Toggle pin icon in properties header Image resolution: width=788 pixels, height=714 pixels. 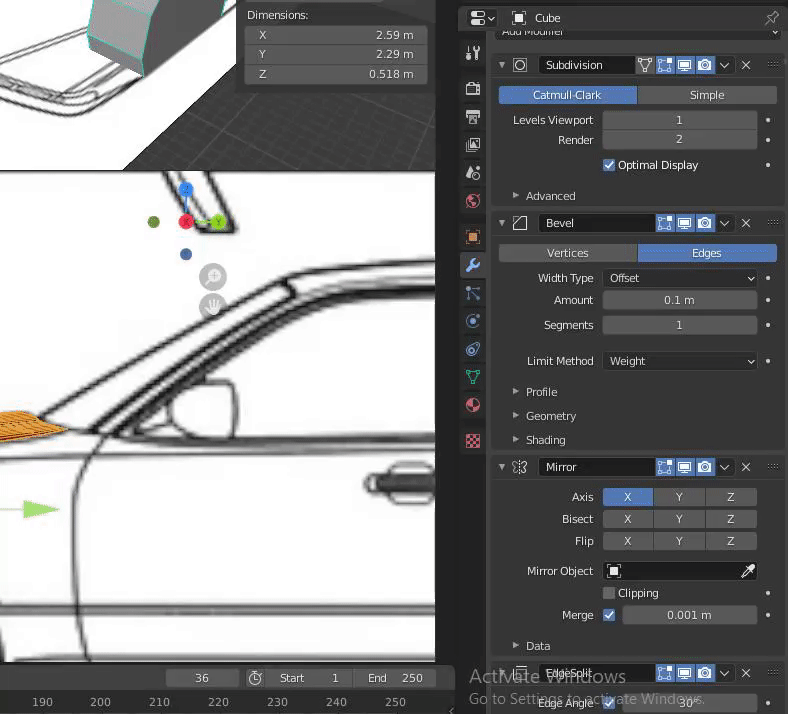(x=771, y=18)
